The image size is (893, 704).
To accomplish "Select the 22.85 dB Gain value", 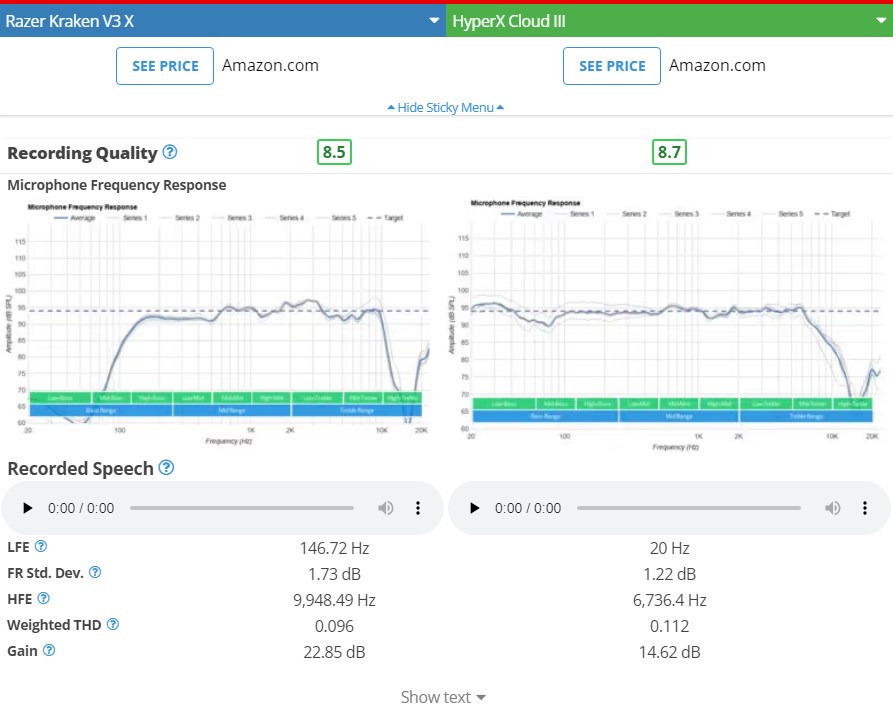I will (334, 652).
